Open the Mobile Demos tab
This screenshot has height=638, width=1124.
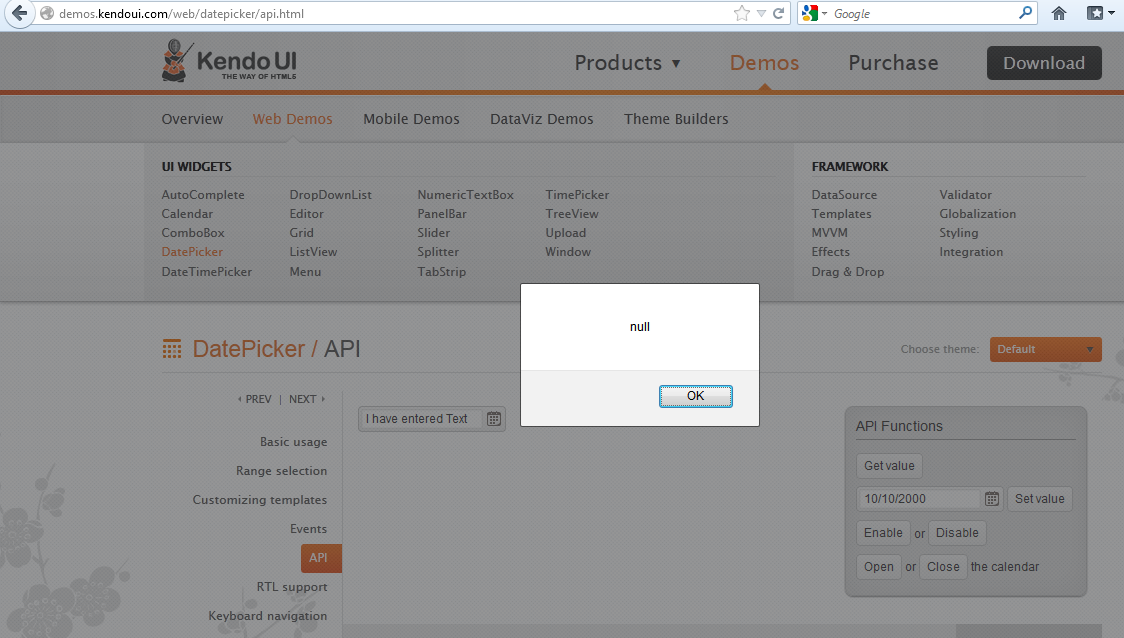coord(411,119)
